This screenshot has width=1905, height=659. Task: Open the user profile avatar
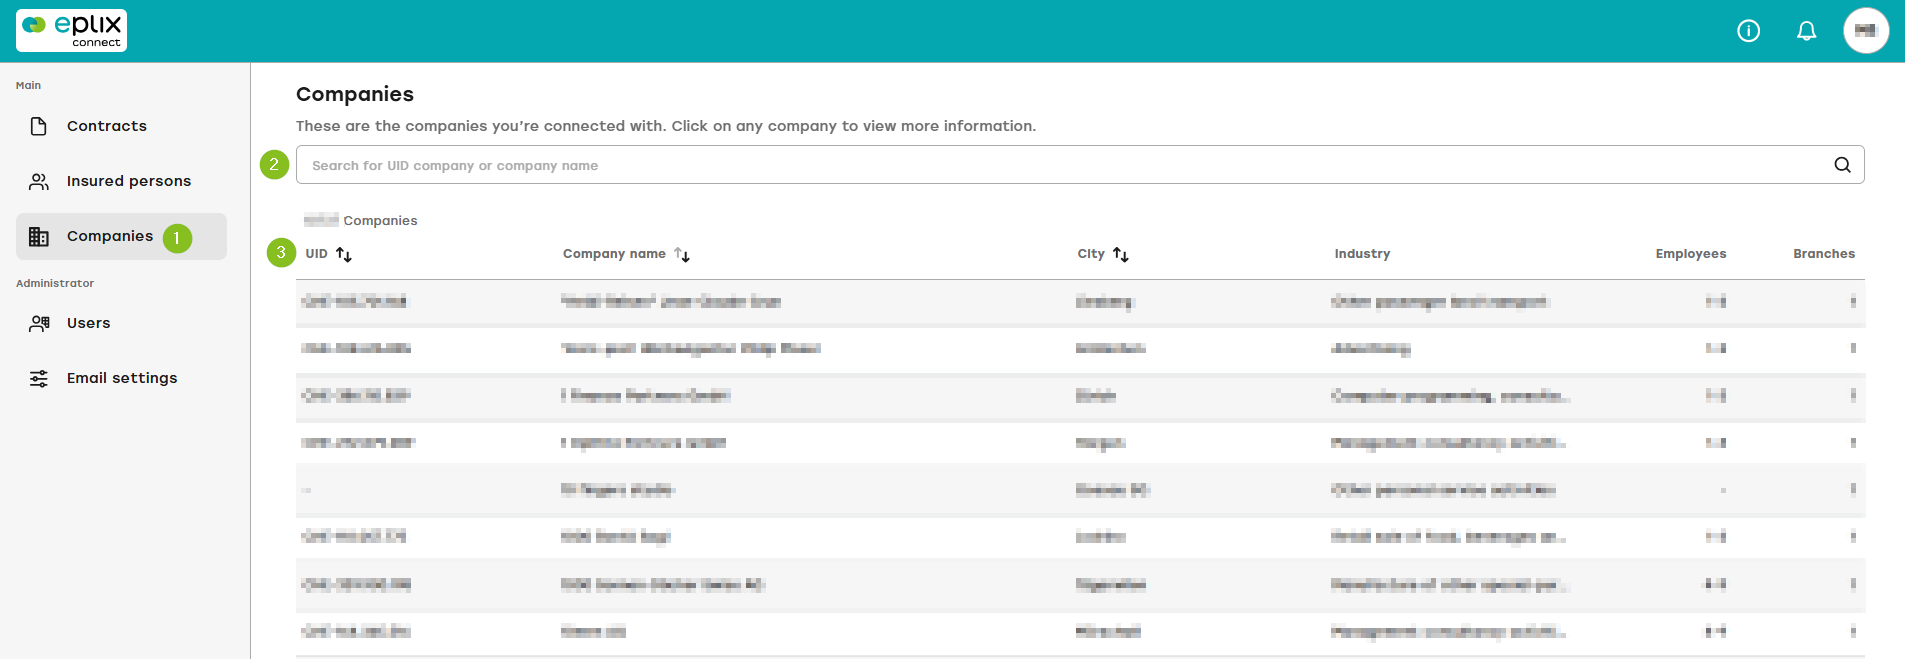[1866, 31]
